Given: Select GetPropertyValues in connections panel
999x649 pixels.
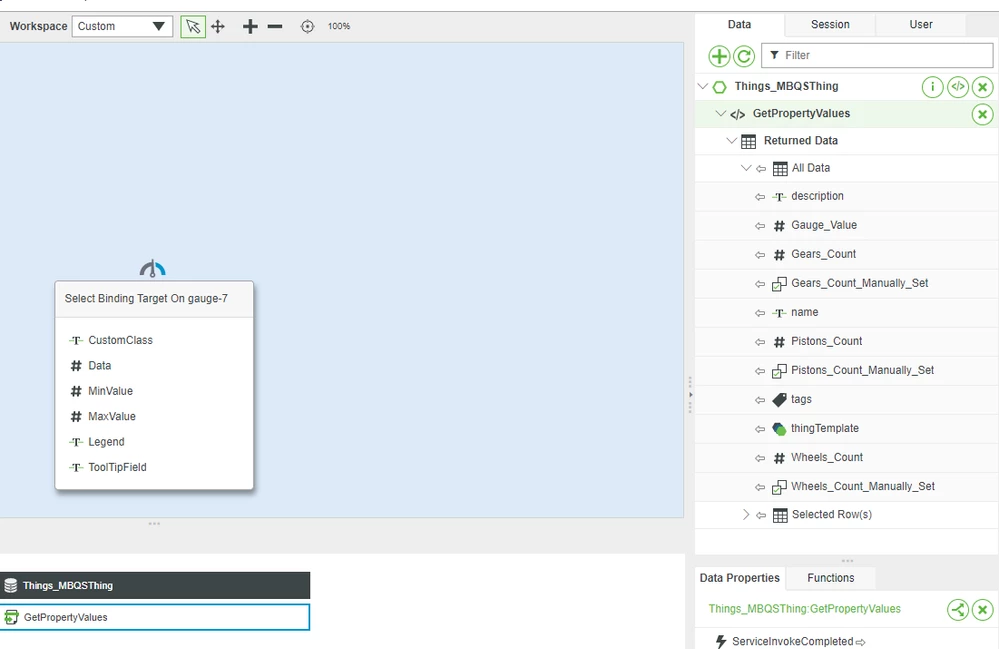Looking at the screenshot, I should [155, 617].
